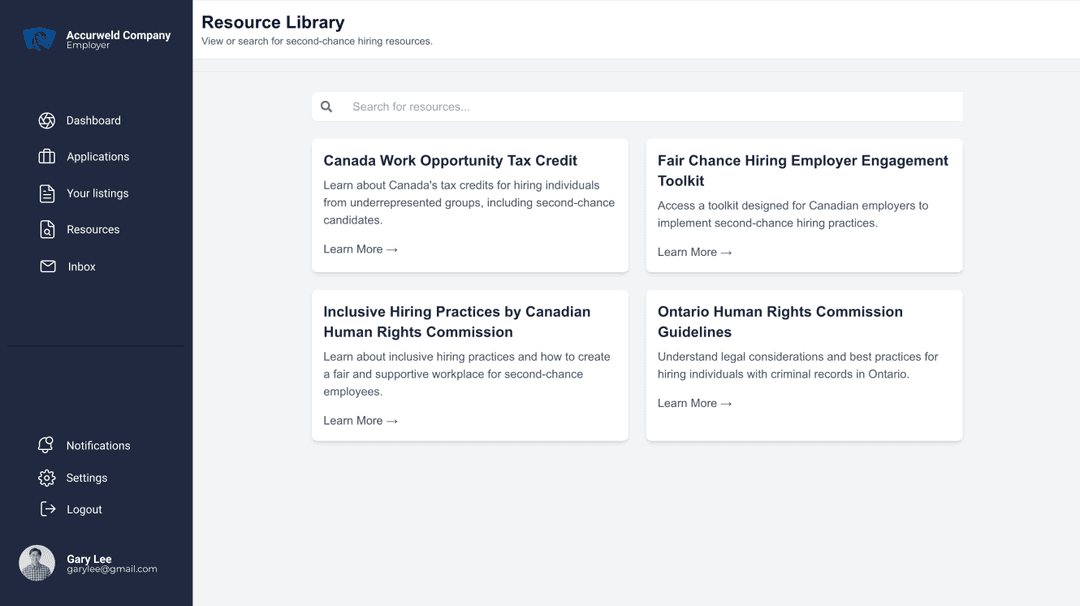Click the 'Access a toolkit designed' description
Viewport: 1080px width, 606px height.
pos(793,214)
